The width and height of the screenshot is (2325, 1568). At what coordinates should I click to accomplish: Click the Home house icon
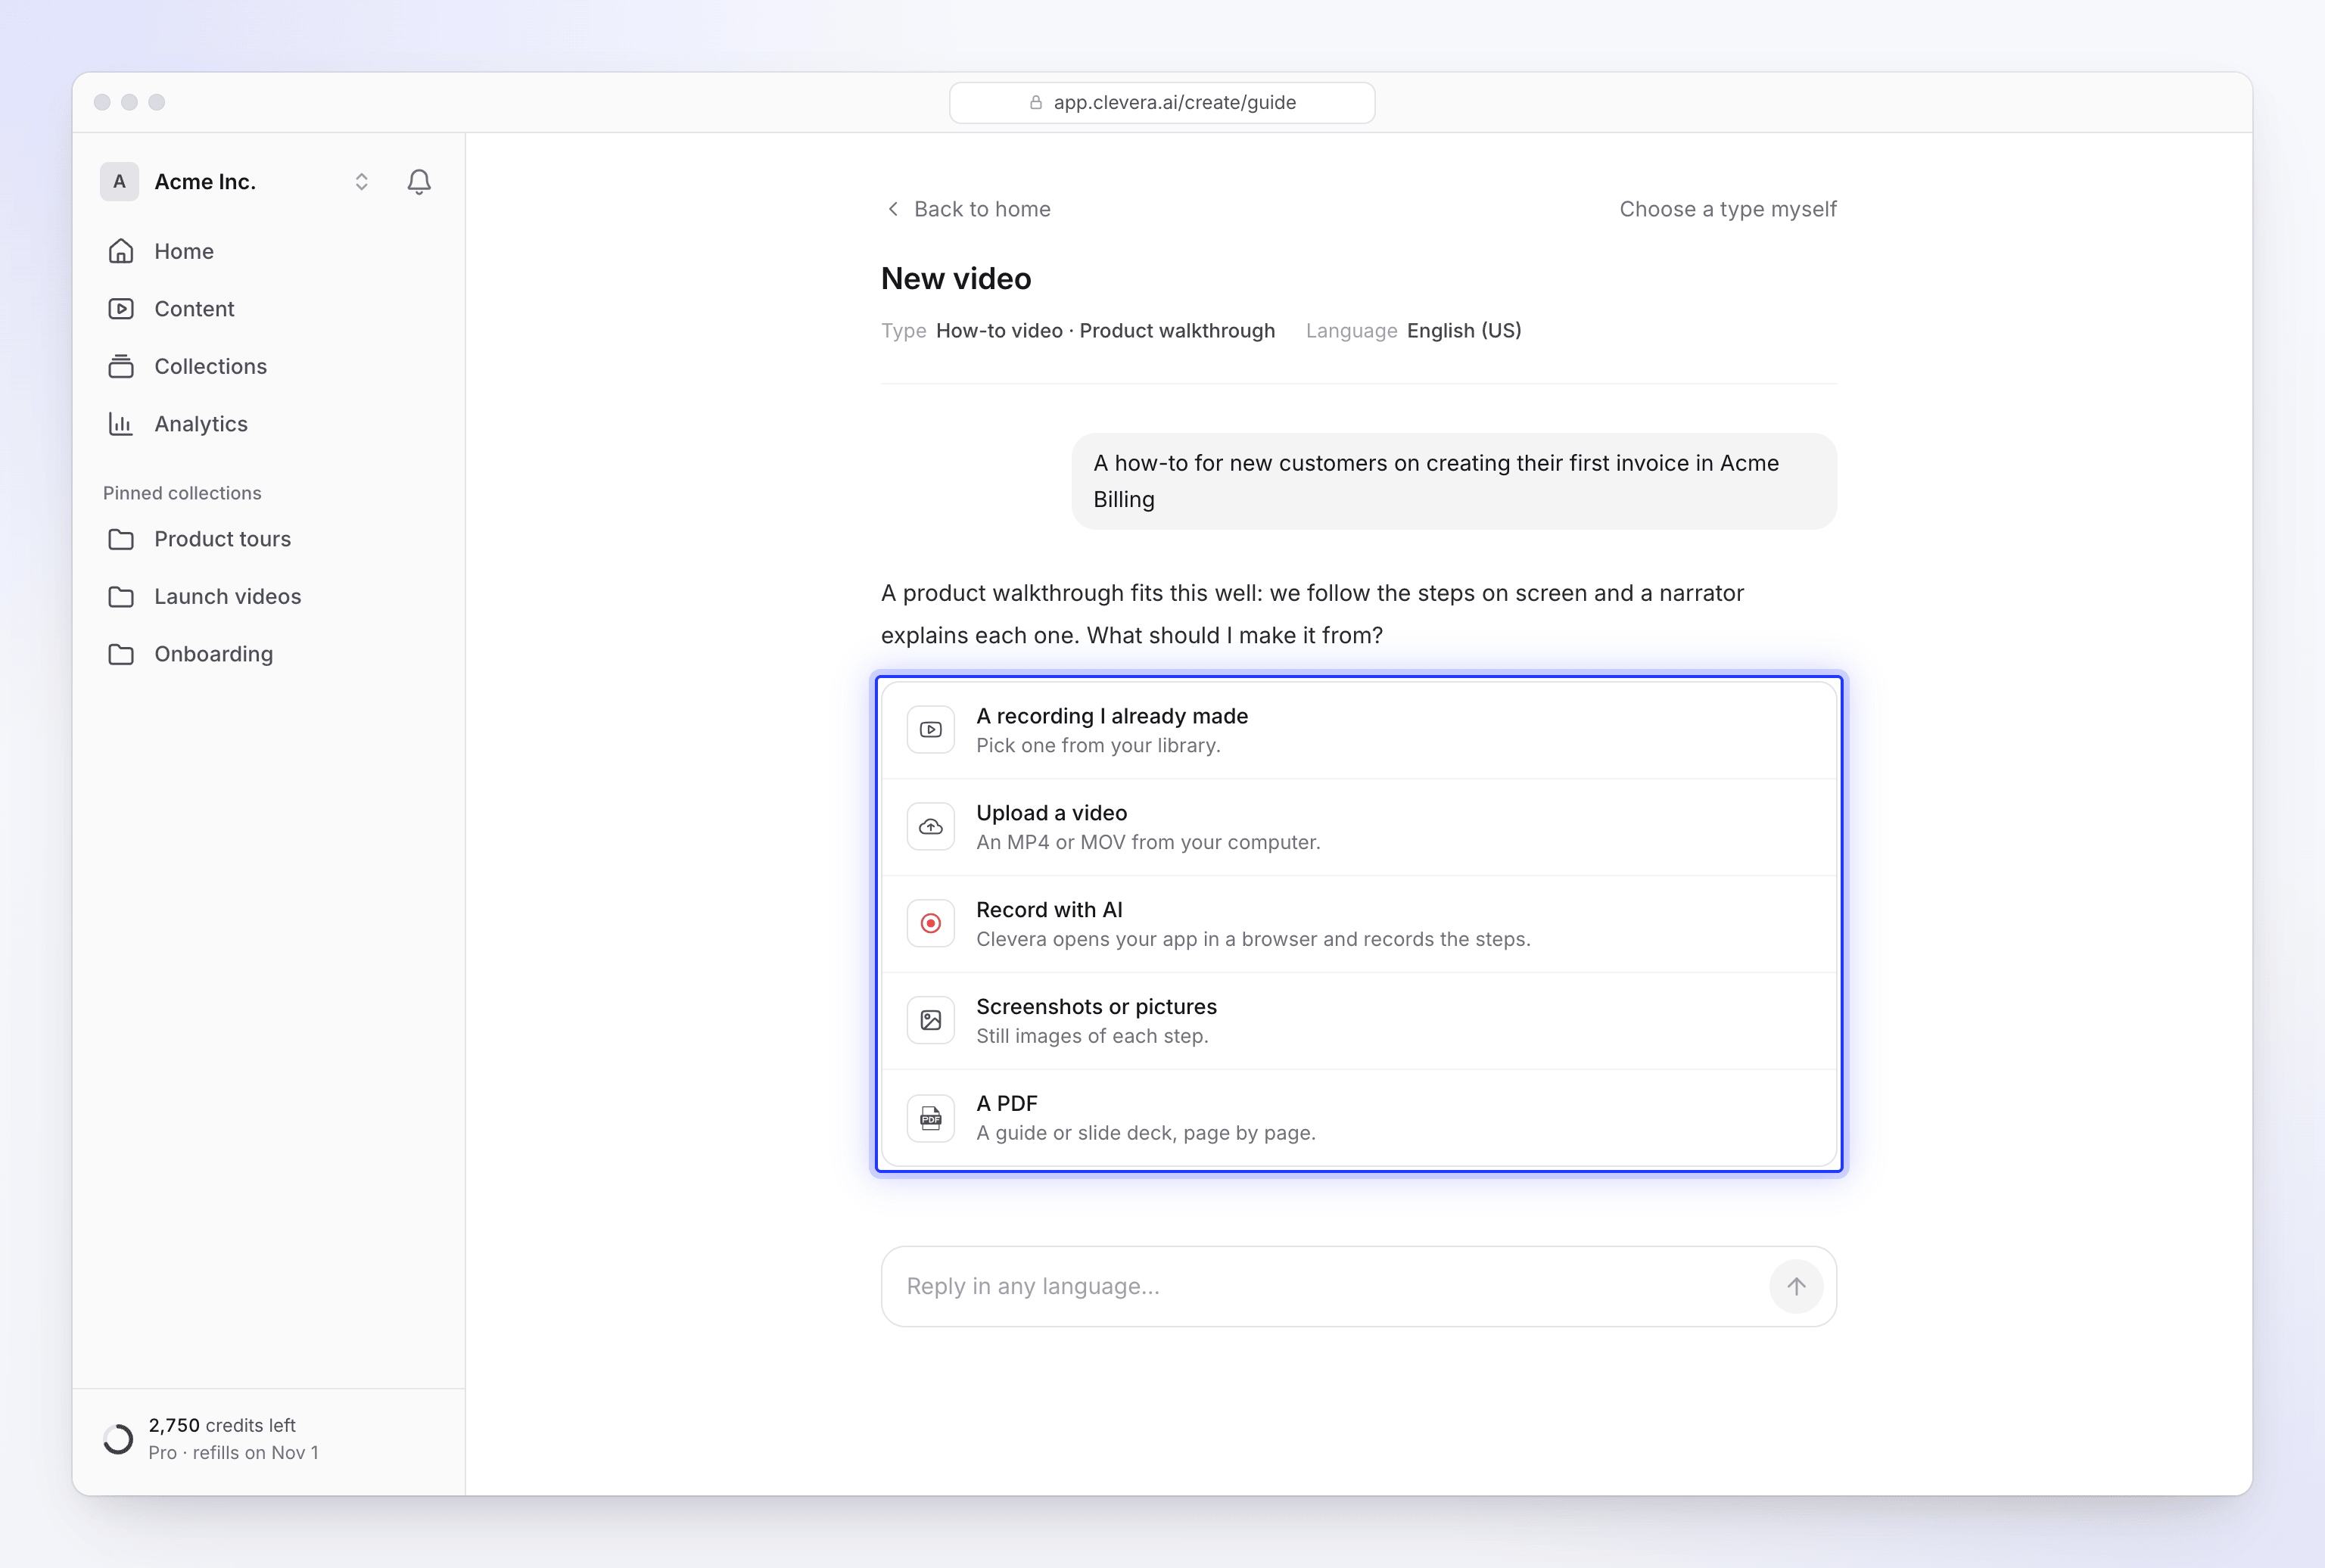[x=121, y=251]
